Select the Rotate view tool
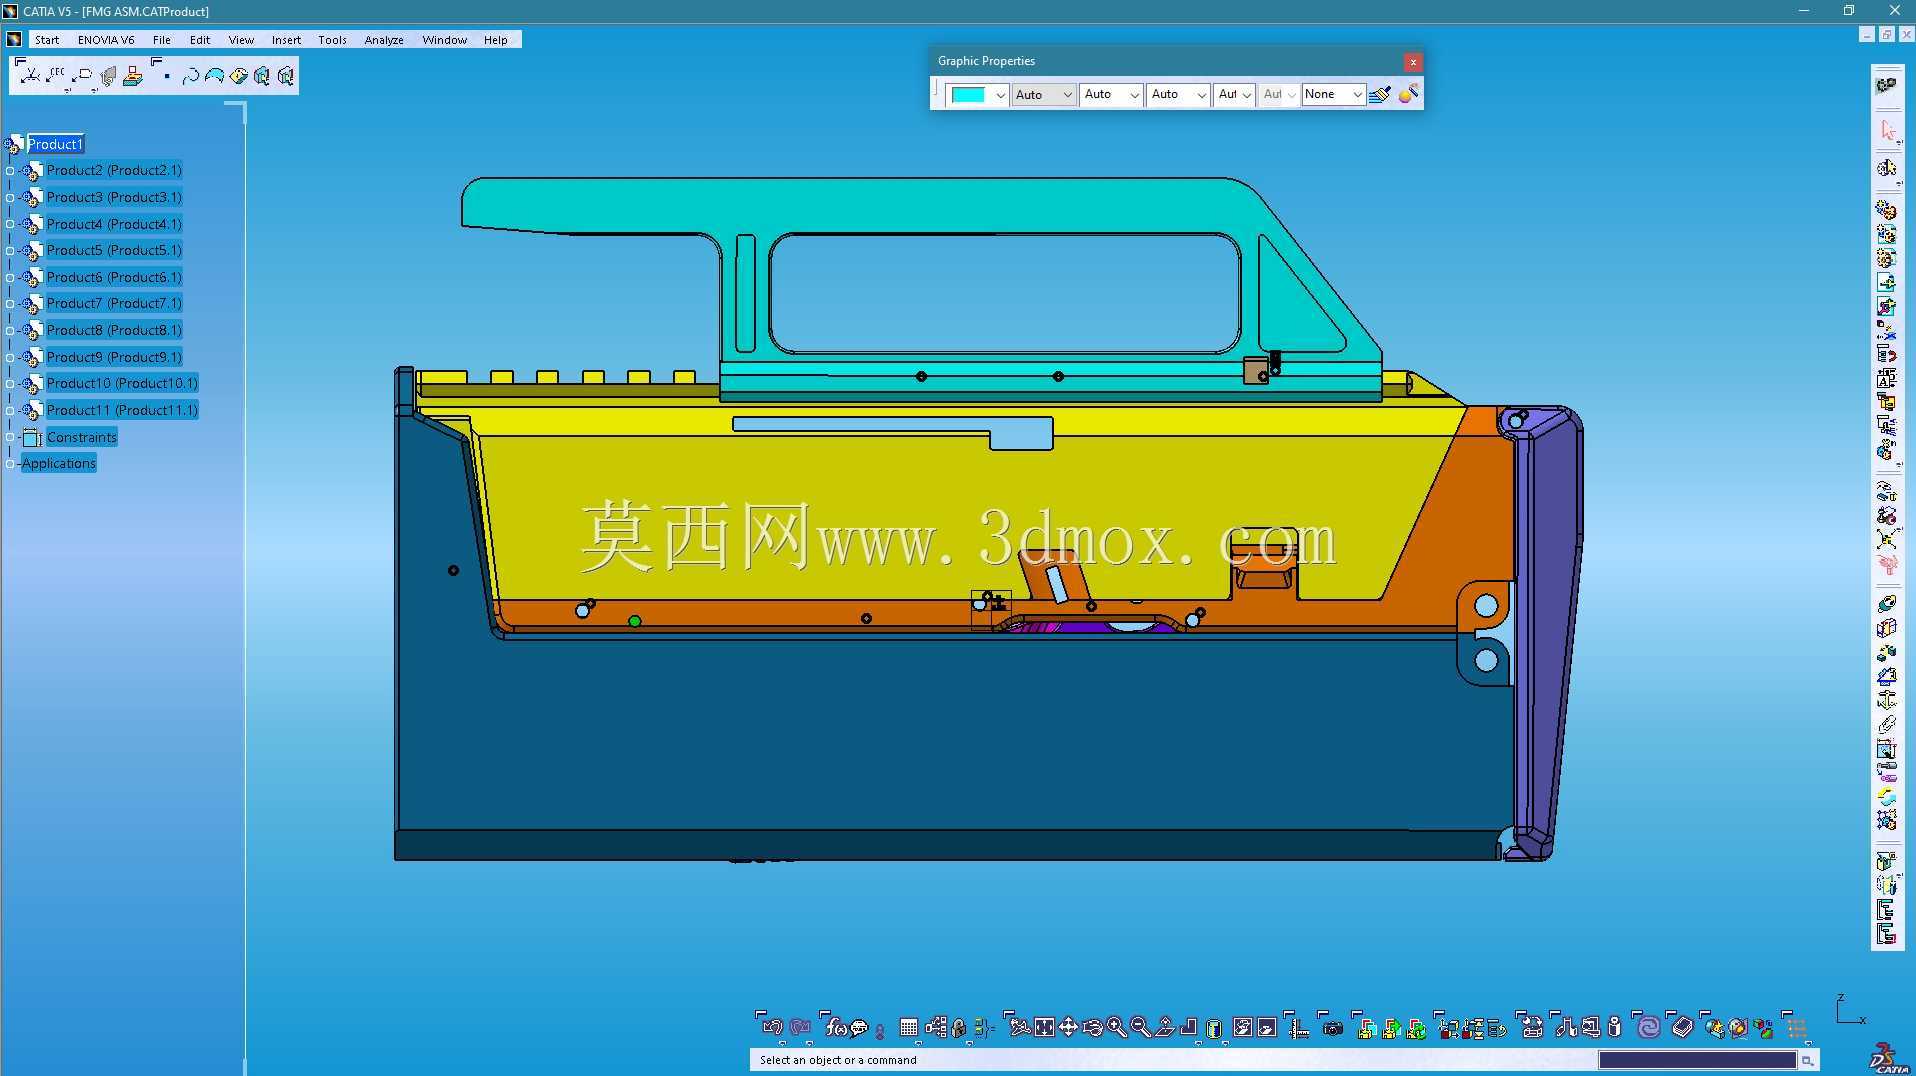This screenshot has height=1076, width=1916. pyautogui.click(x=1092, y=1027)
